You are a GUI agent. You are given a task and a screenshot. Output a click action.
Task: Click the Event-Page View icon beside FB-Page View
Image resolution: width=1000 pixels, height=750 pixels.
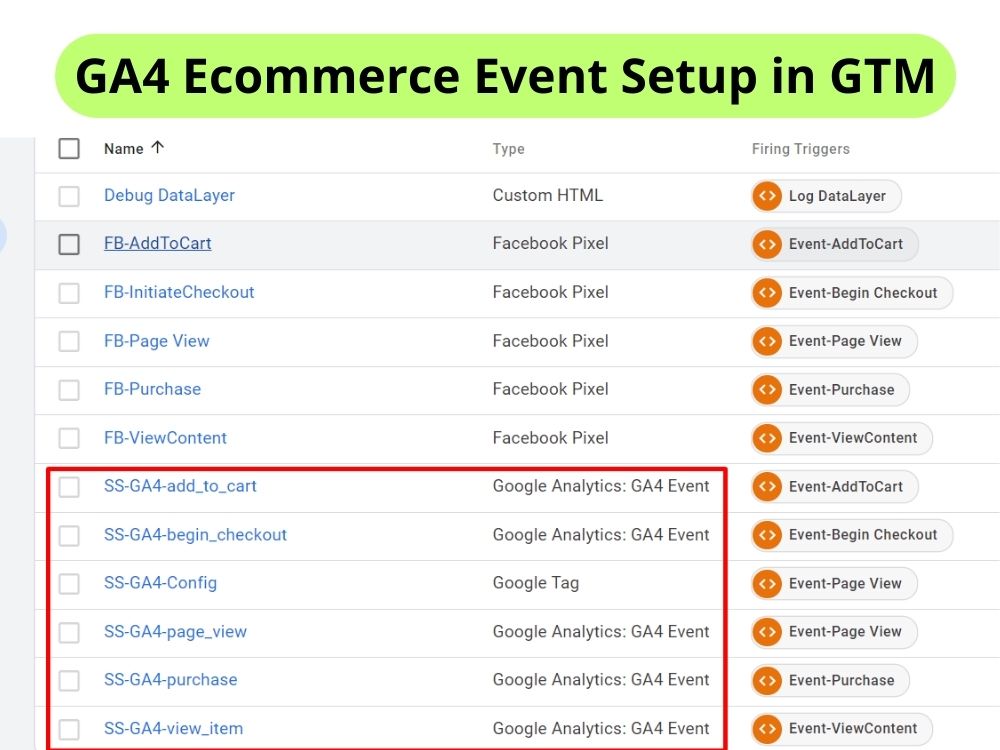pos(766,341)
